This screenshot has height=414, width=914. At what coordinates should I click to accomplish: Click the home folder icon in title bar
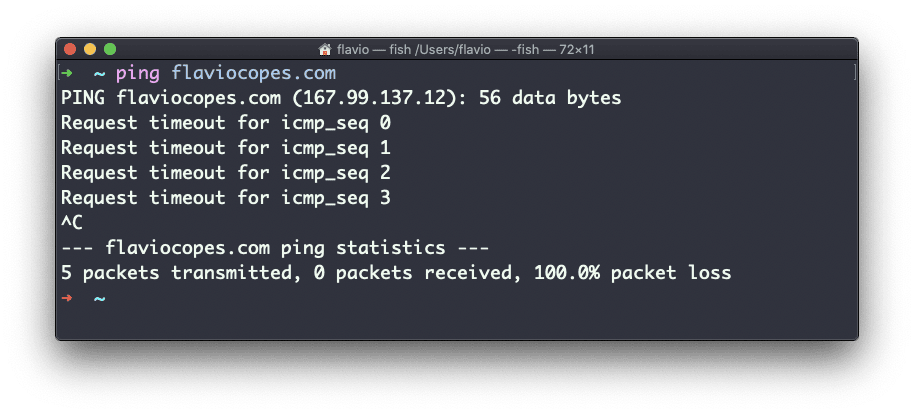point(325,50)
